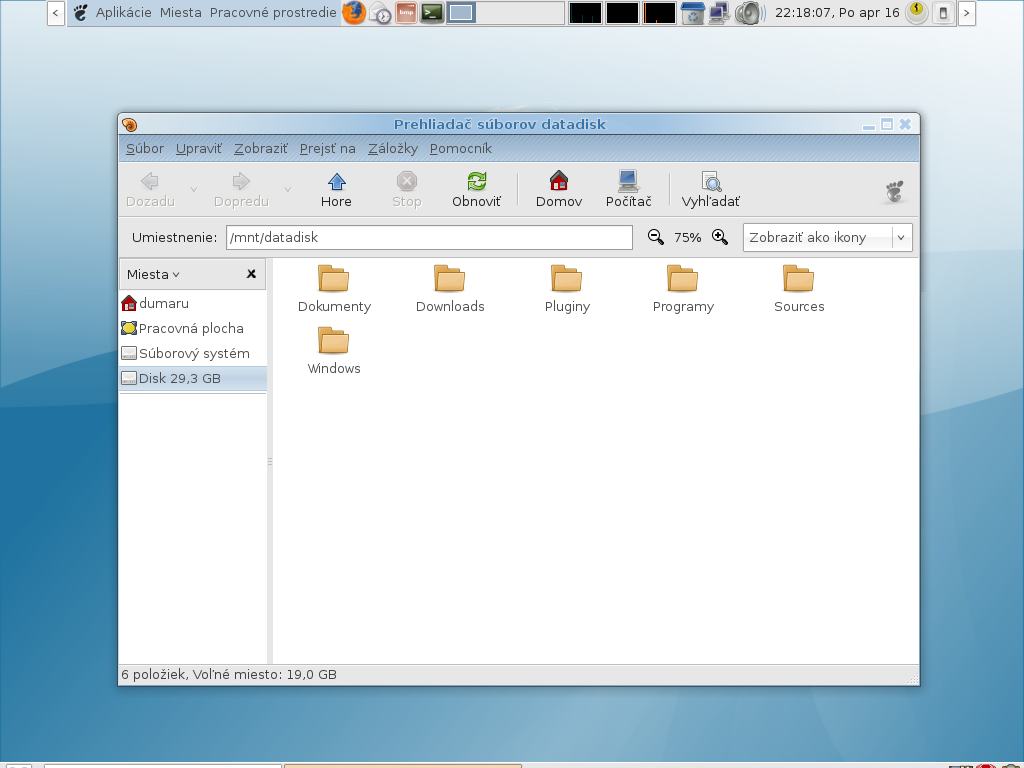Screen dimensions: 1024x768
Task: Close the Miesta side pane
Action: coord(251,274)
